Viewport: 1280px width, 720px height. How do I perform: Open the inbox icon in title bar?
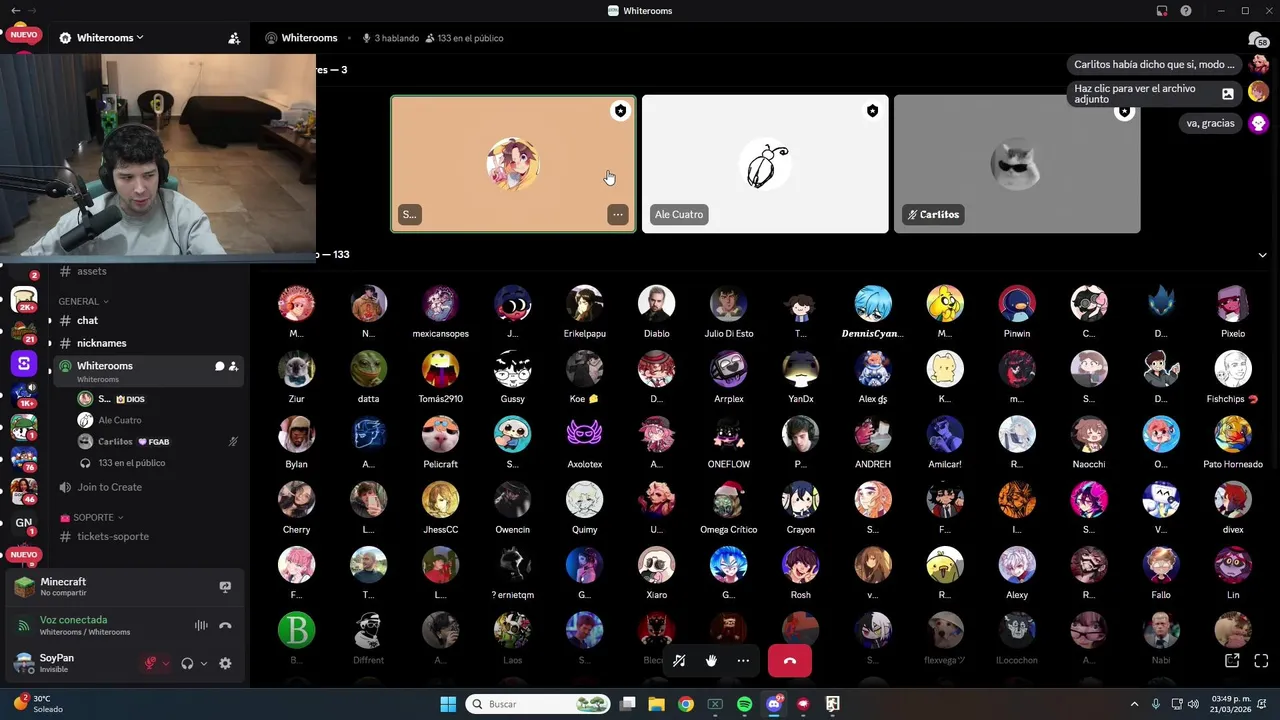(1162, 10)
